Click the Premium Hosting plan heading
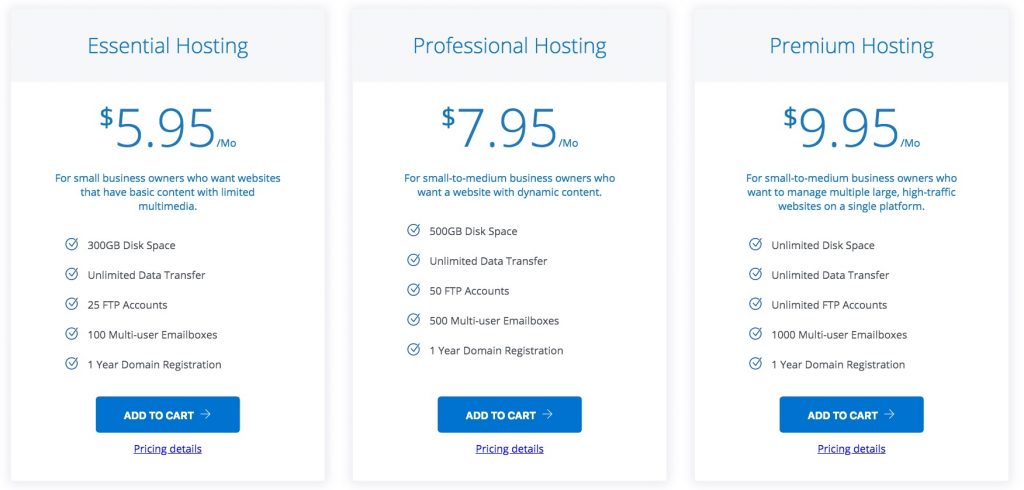 (852, 46)
